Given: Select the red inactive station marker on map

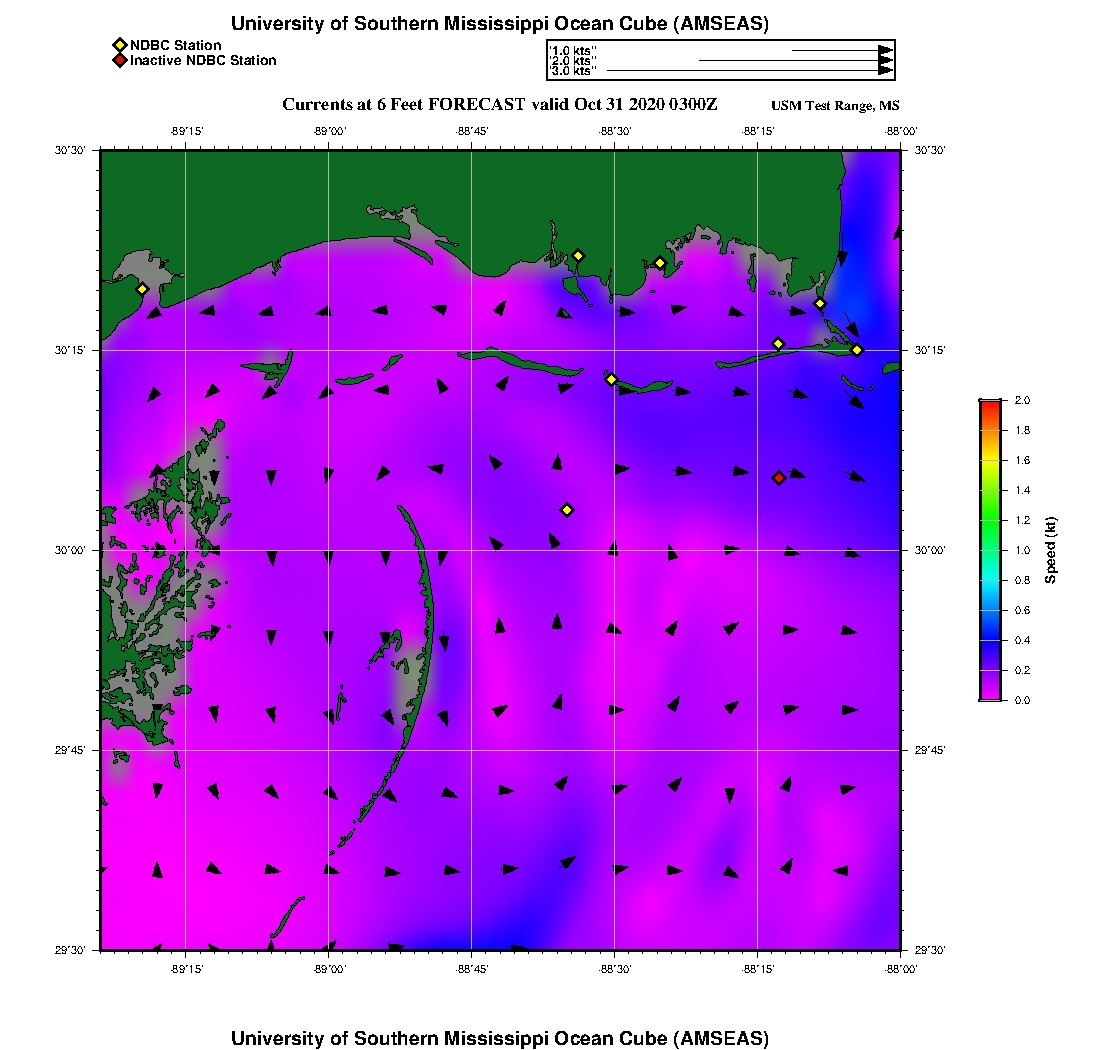Looking at the screenshot, I should coord(779,478).
